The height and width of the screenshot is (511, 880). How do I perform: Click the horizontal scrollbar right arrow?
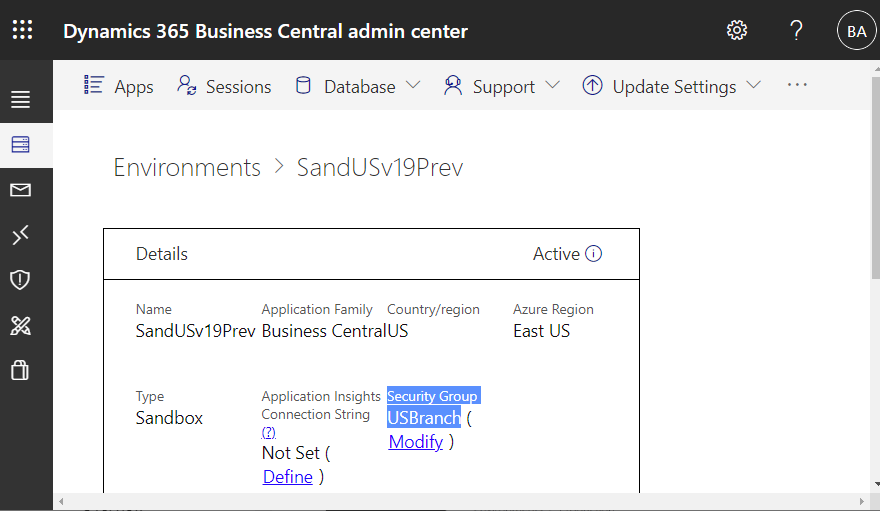(x=862, y=501)
